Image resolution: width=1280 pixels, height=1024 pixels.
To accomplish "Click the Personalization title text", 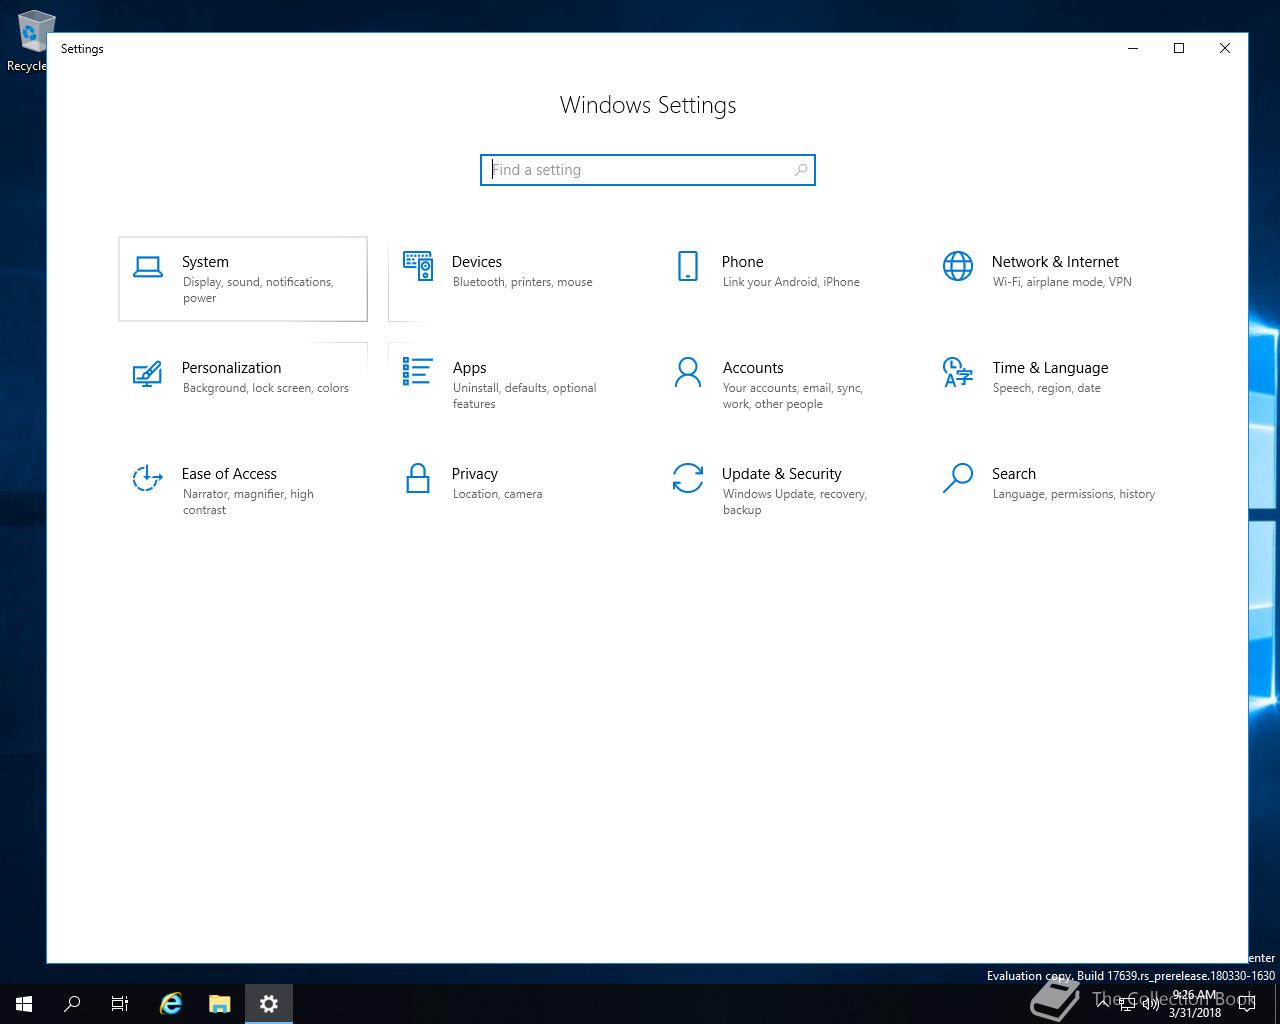I will click(231, 368).
